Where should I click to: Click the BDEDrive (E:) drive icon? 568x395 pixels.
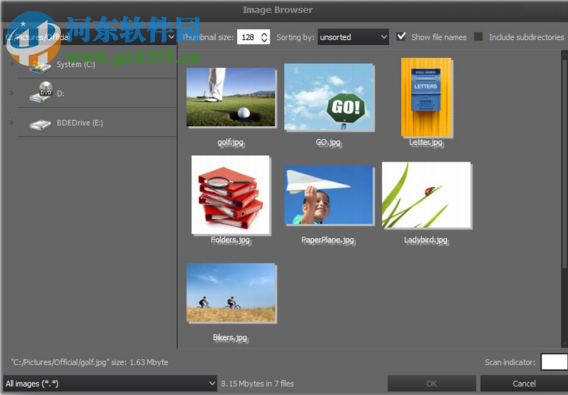[x=40, y=125]
